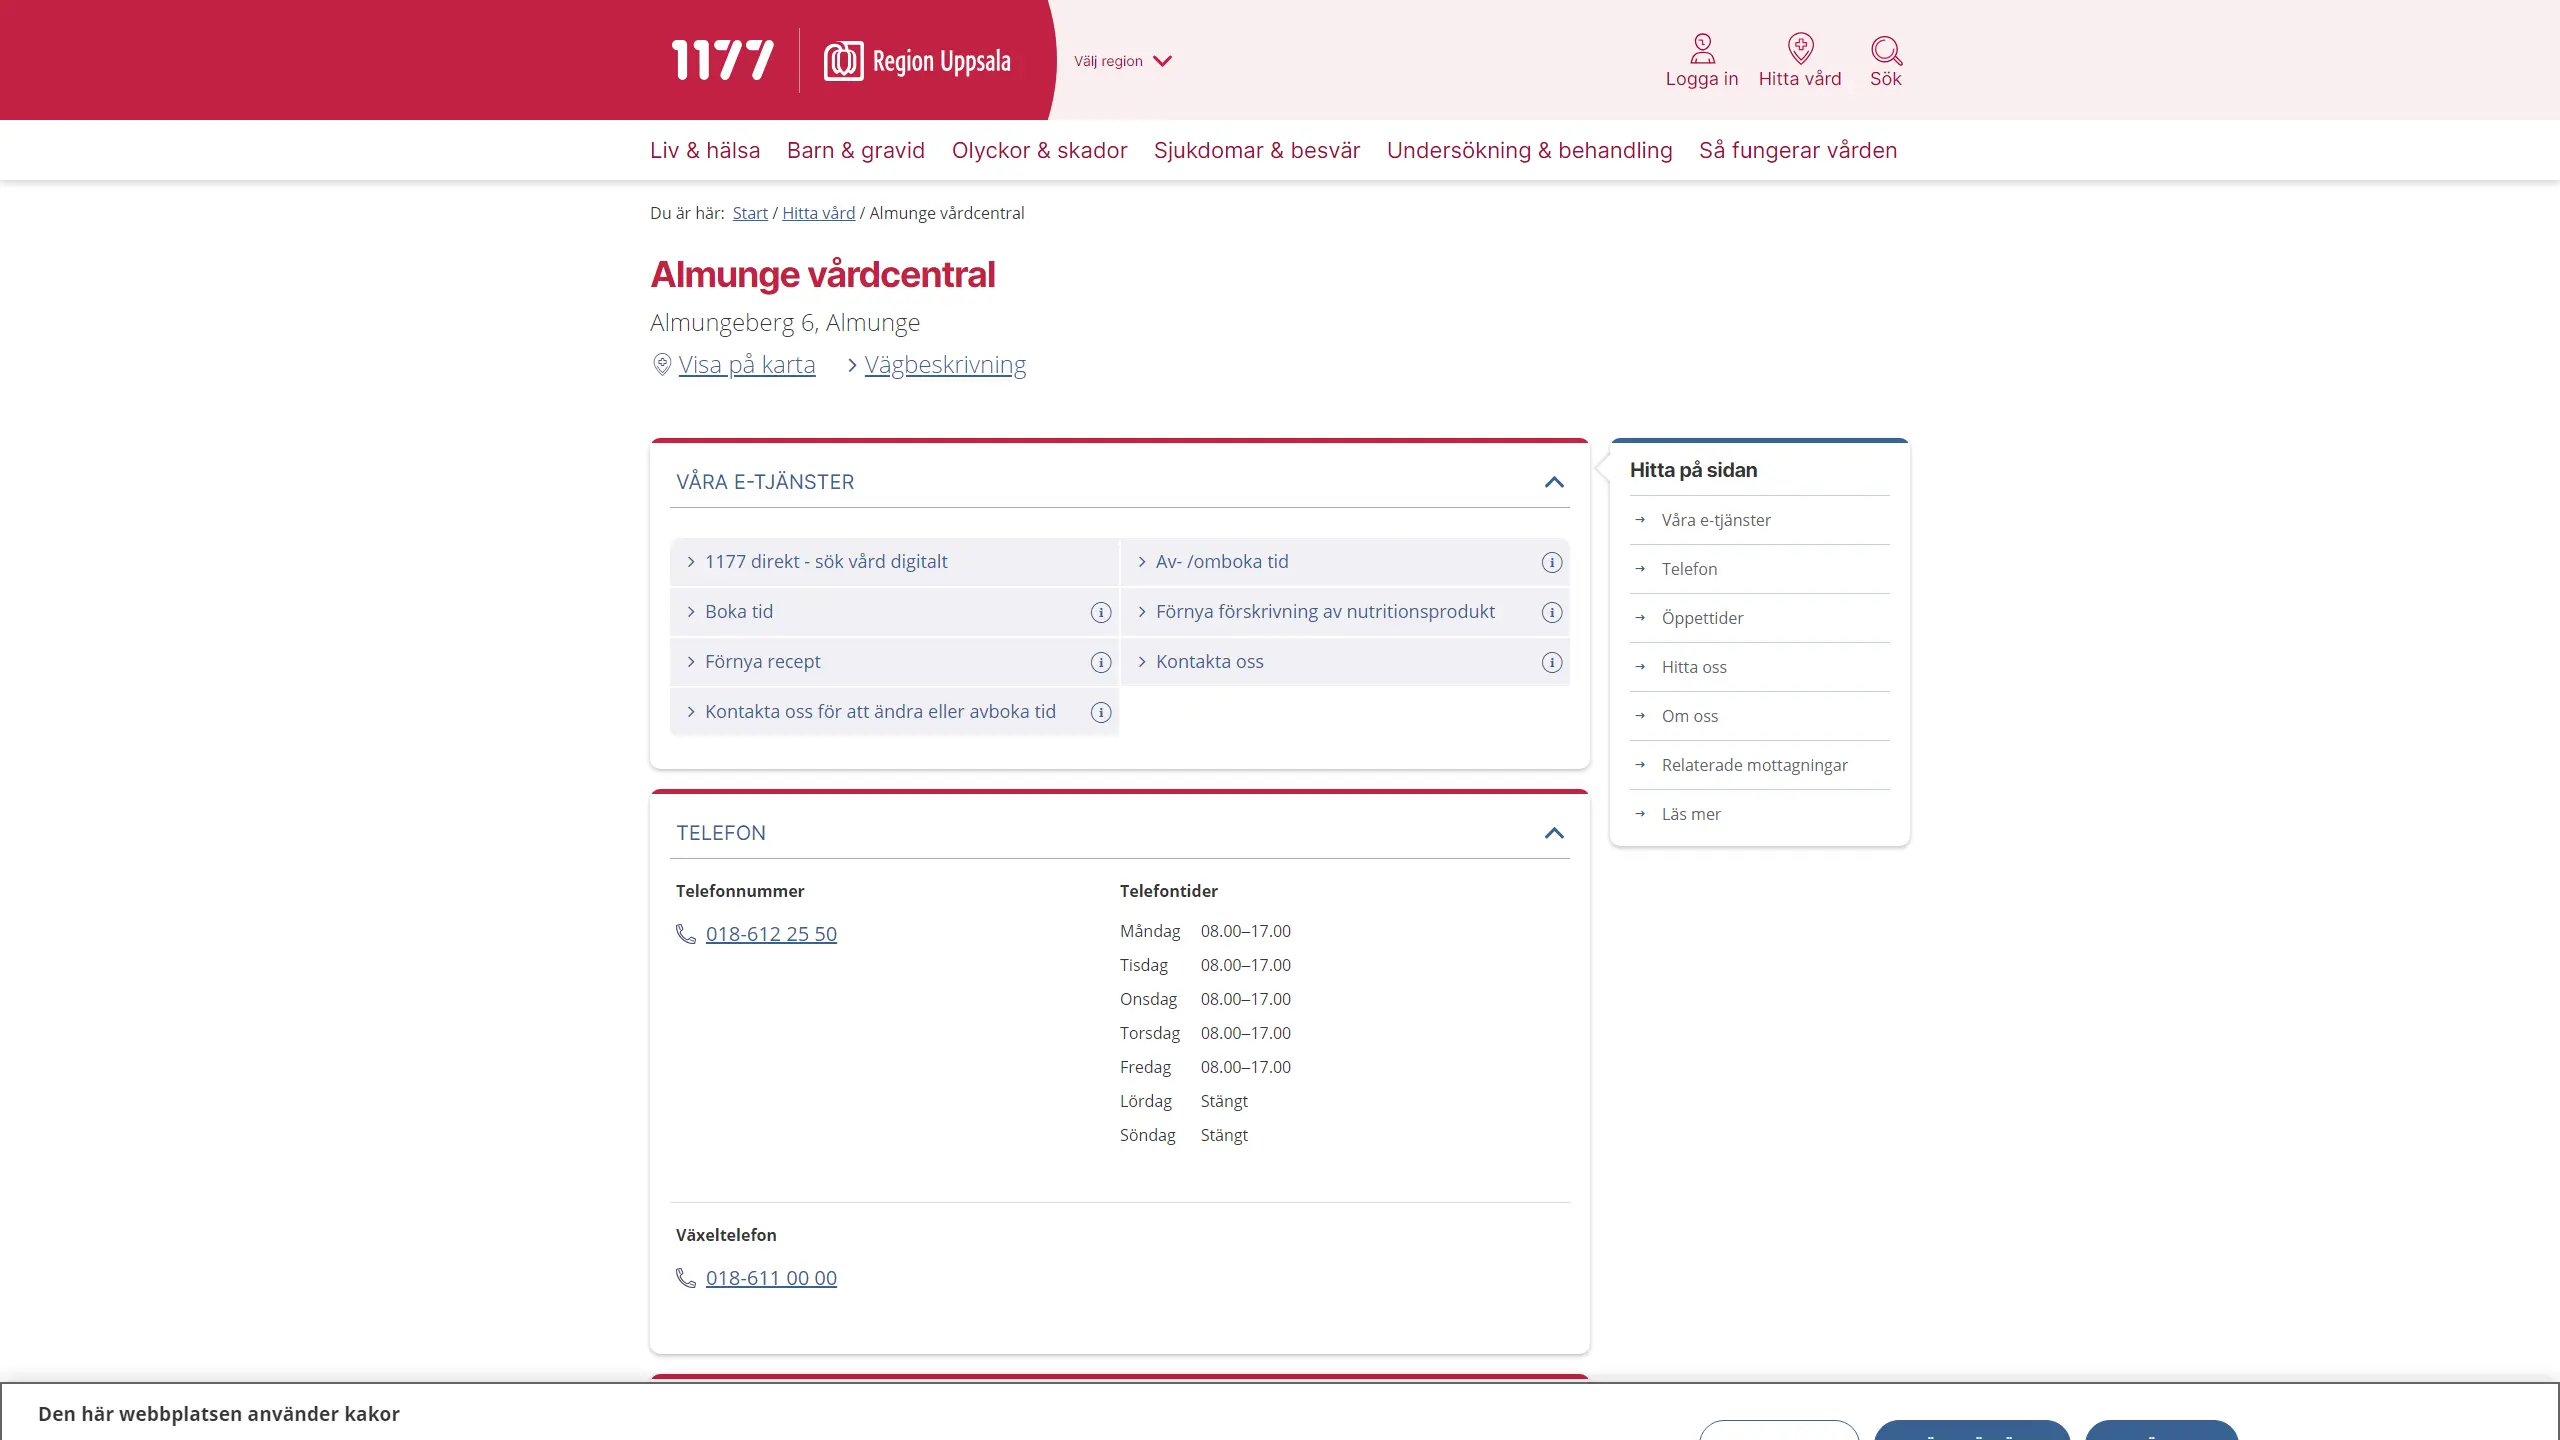Open Undersökning & behandling menu

1529,150
